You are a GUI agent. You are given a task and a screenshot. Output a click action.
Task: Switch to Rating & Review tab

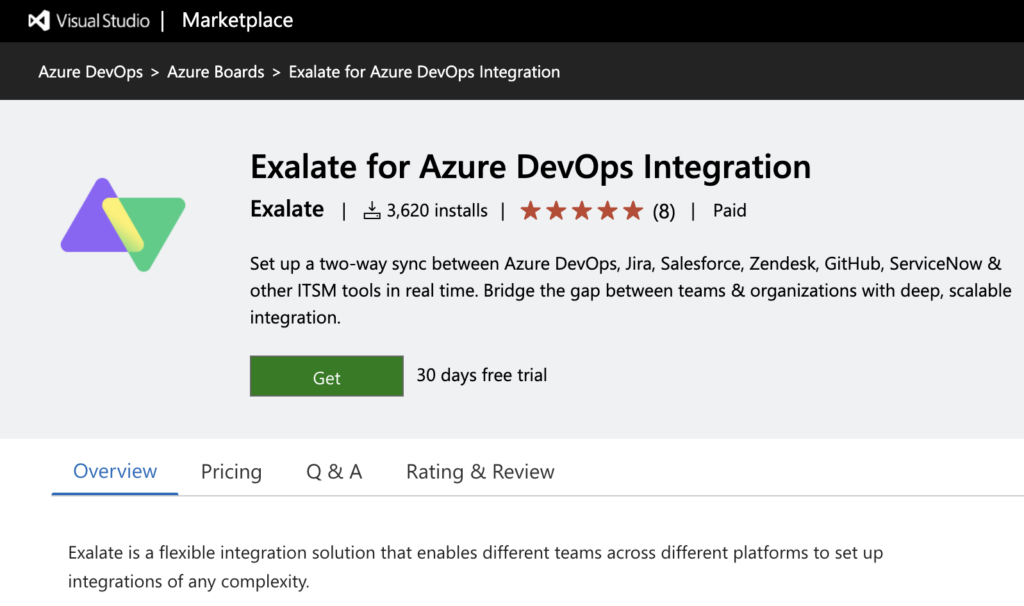pyautogui.click(x=480, y=472)
